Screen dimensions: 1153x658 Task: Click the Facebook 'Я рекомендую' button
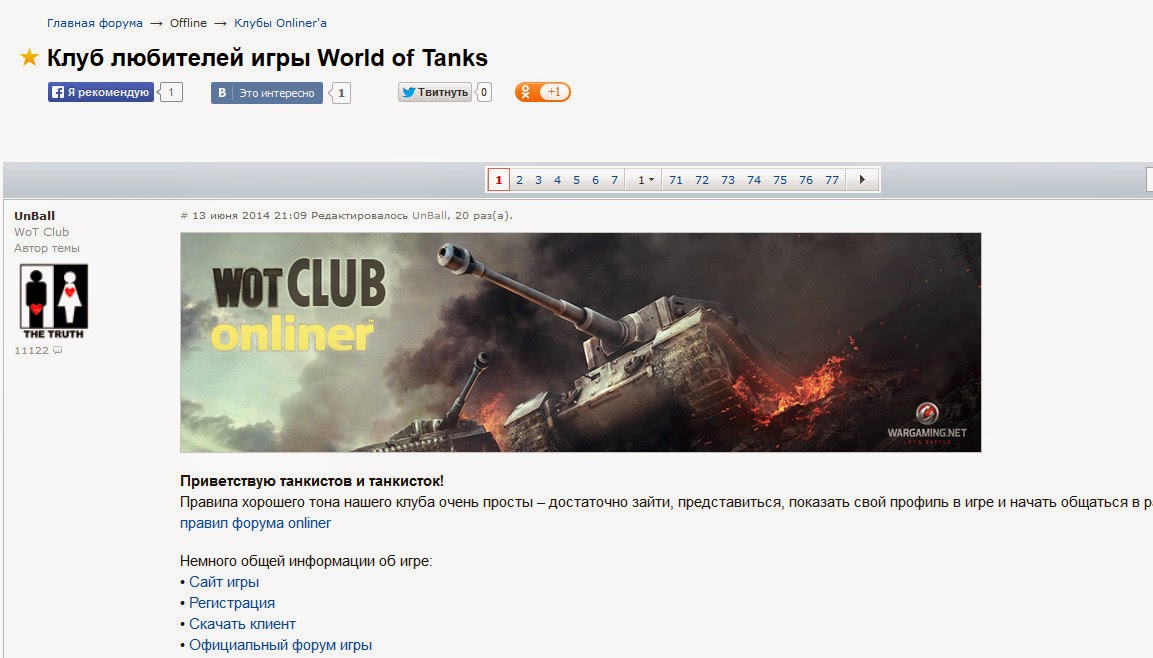(x=101, y=92)
